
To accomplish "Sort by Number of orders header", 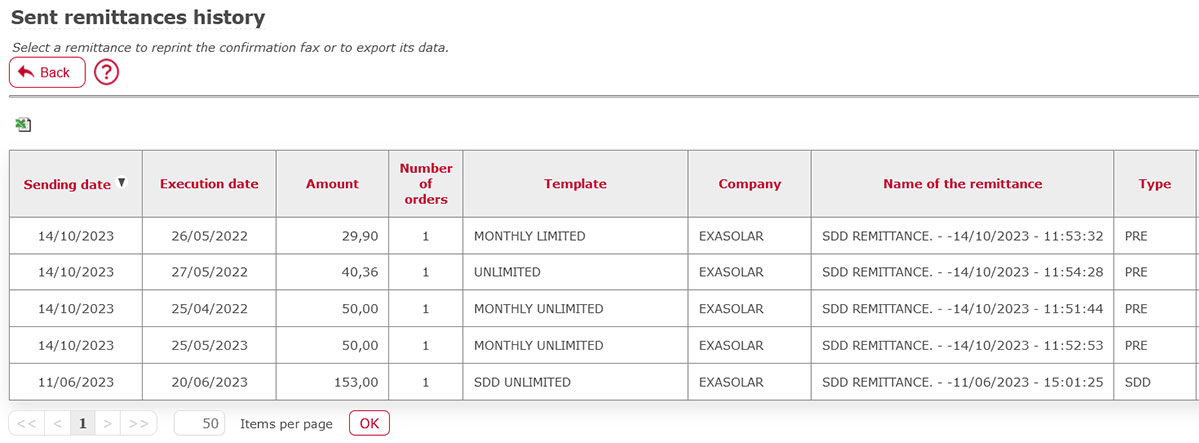I will [426, 184].
